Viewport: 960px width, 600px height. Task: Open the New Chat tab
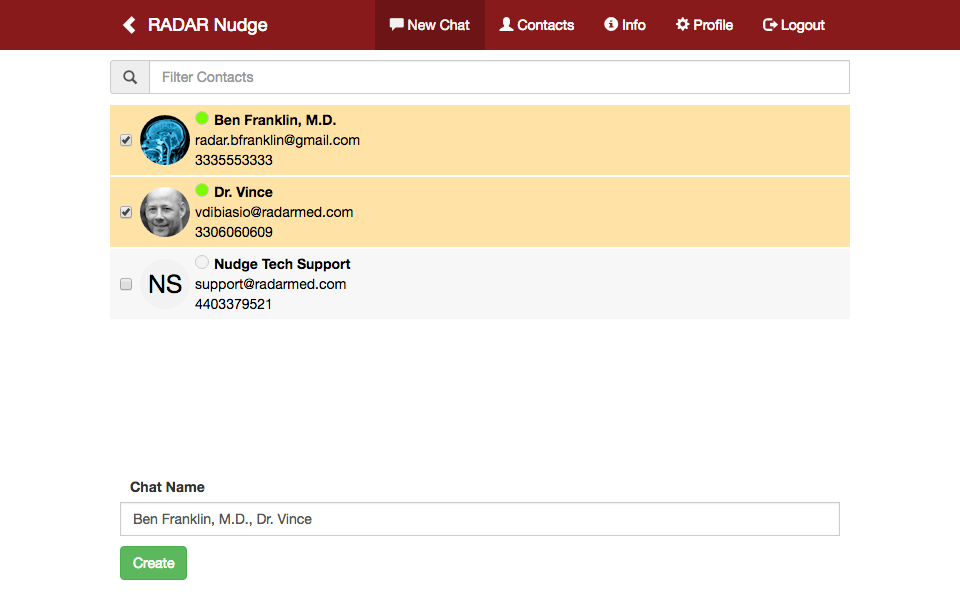(x=430, y=25)
